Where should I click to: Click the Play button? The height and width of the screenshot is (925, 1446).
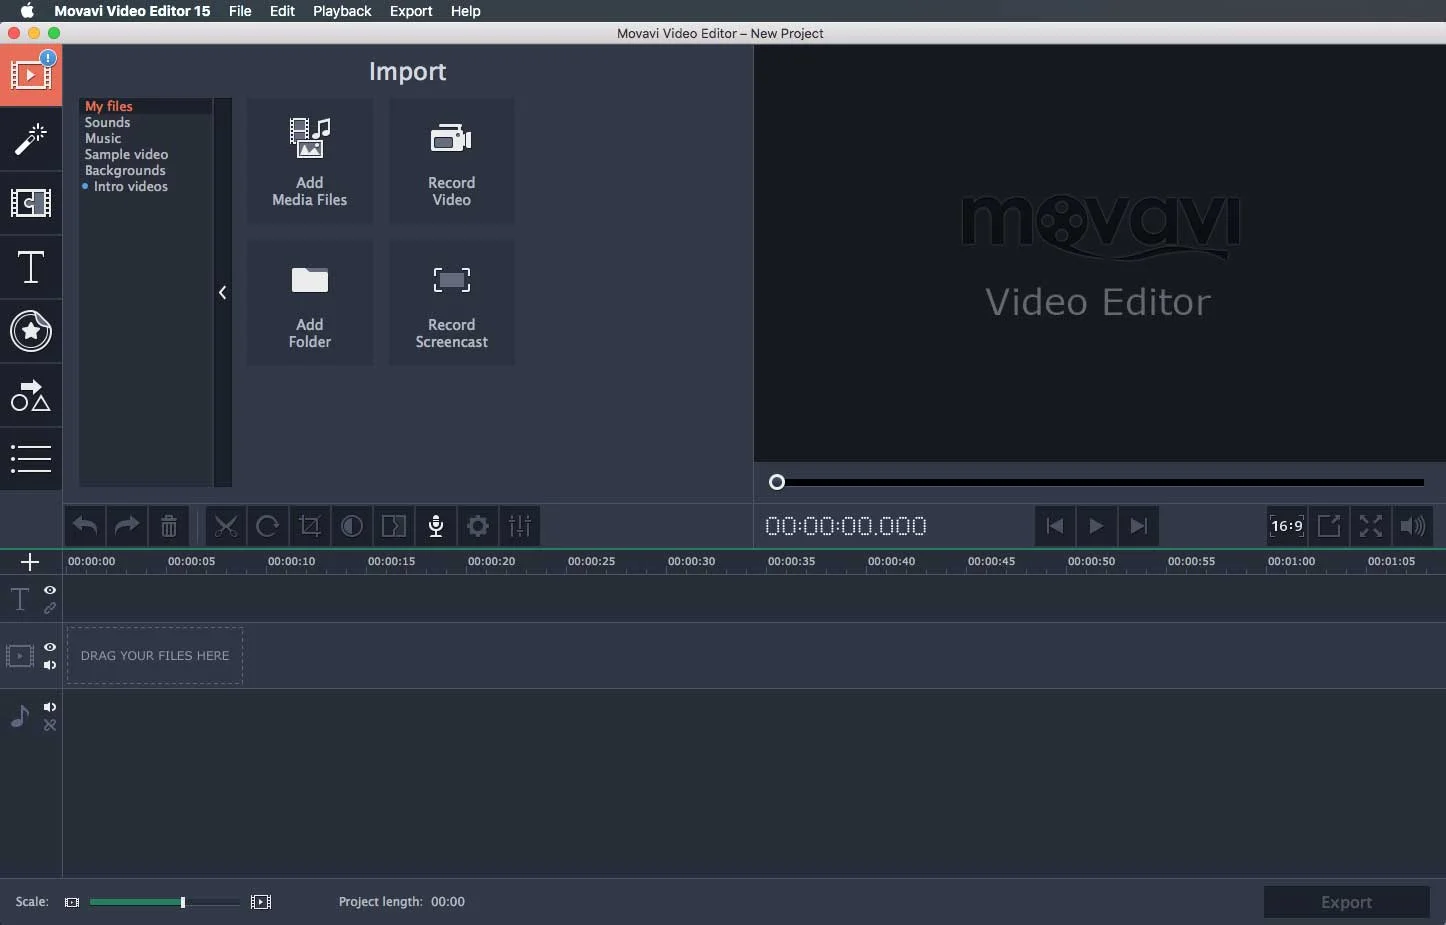coord(1096,526)
